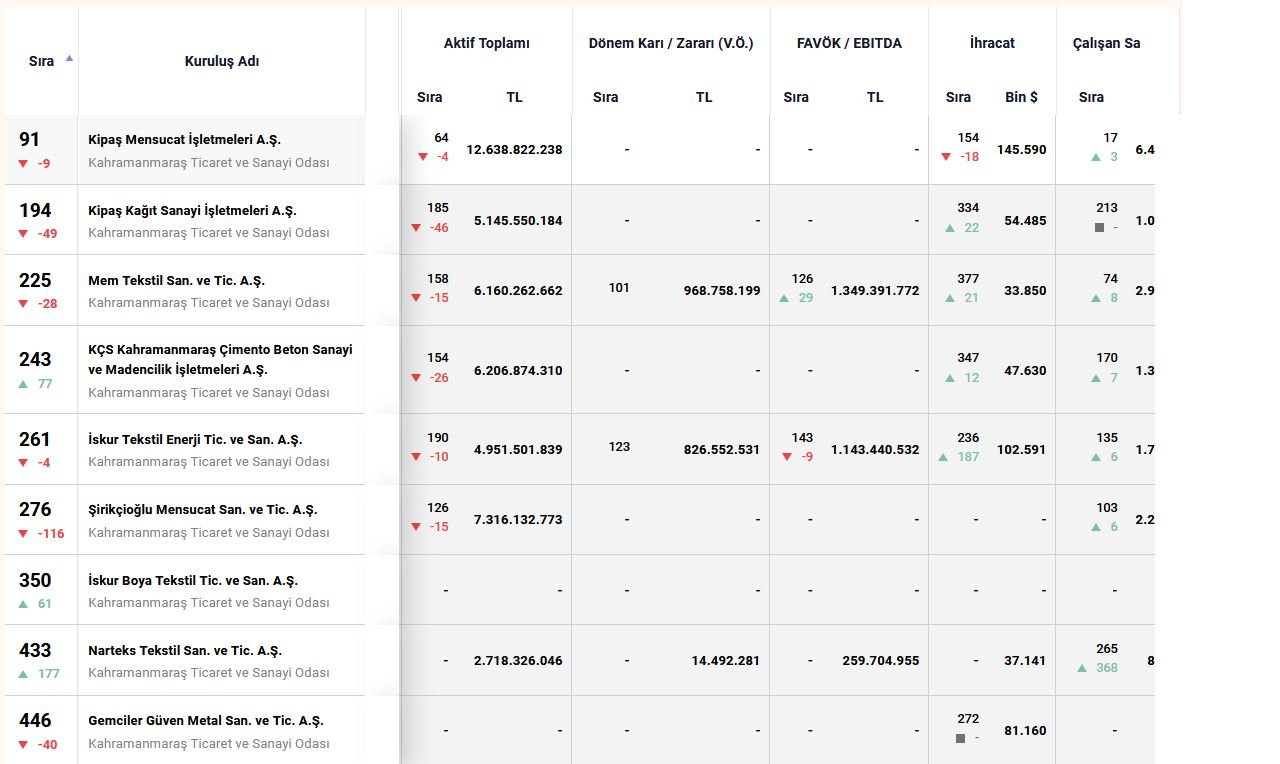Sort by Aktif Toplamı column header
Screen dimensions: 1280x764
pyautogui.click(x=486, y=43)
